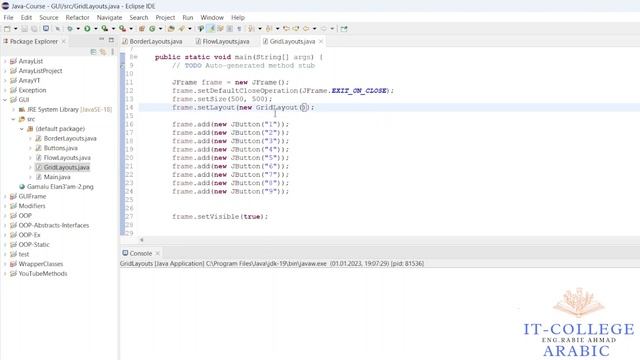Toggle Mark Occurrences highlighted toolbar button
Screen dimensions: 640x360
[211, 29]
